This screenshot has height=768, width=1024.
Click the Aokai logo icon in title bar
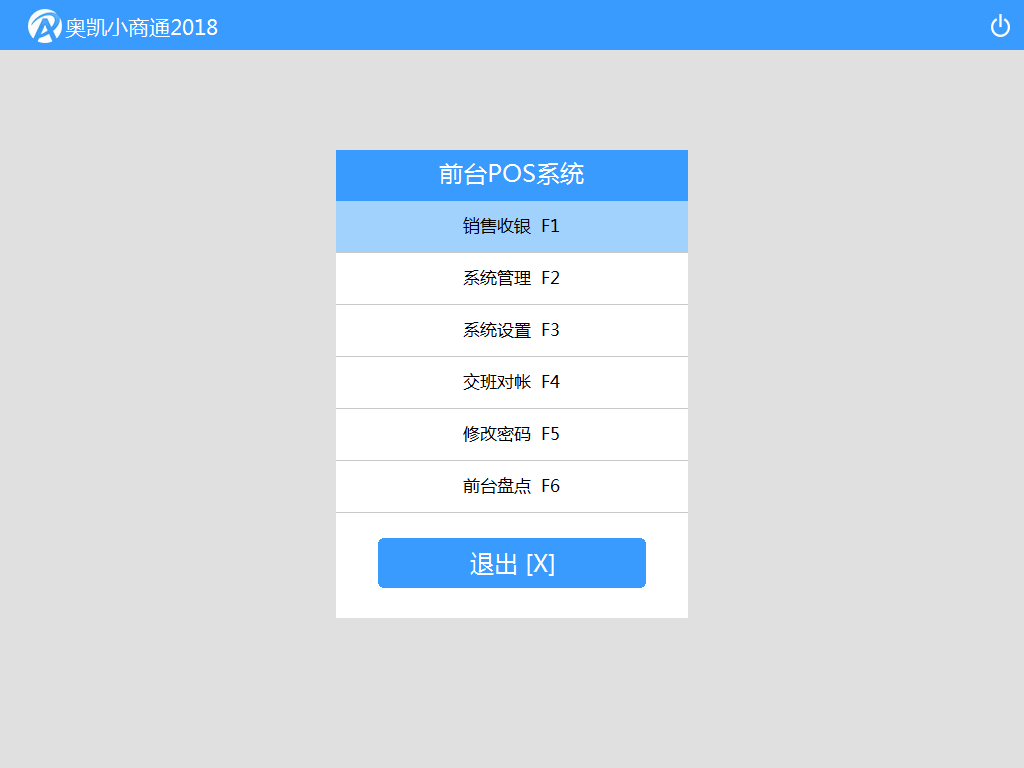pyautogui.click(x=42, y=25)
